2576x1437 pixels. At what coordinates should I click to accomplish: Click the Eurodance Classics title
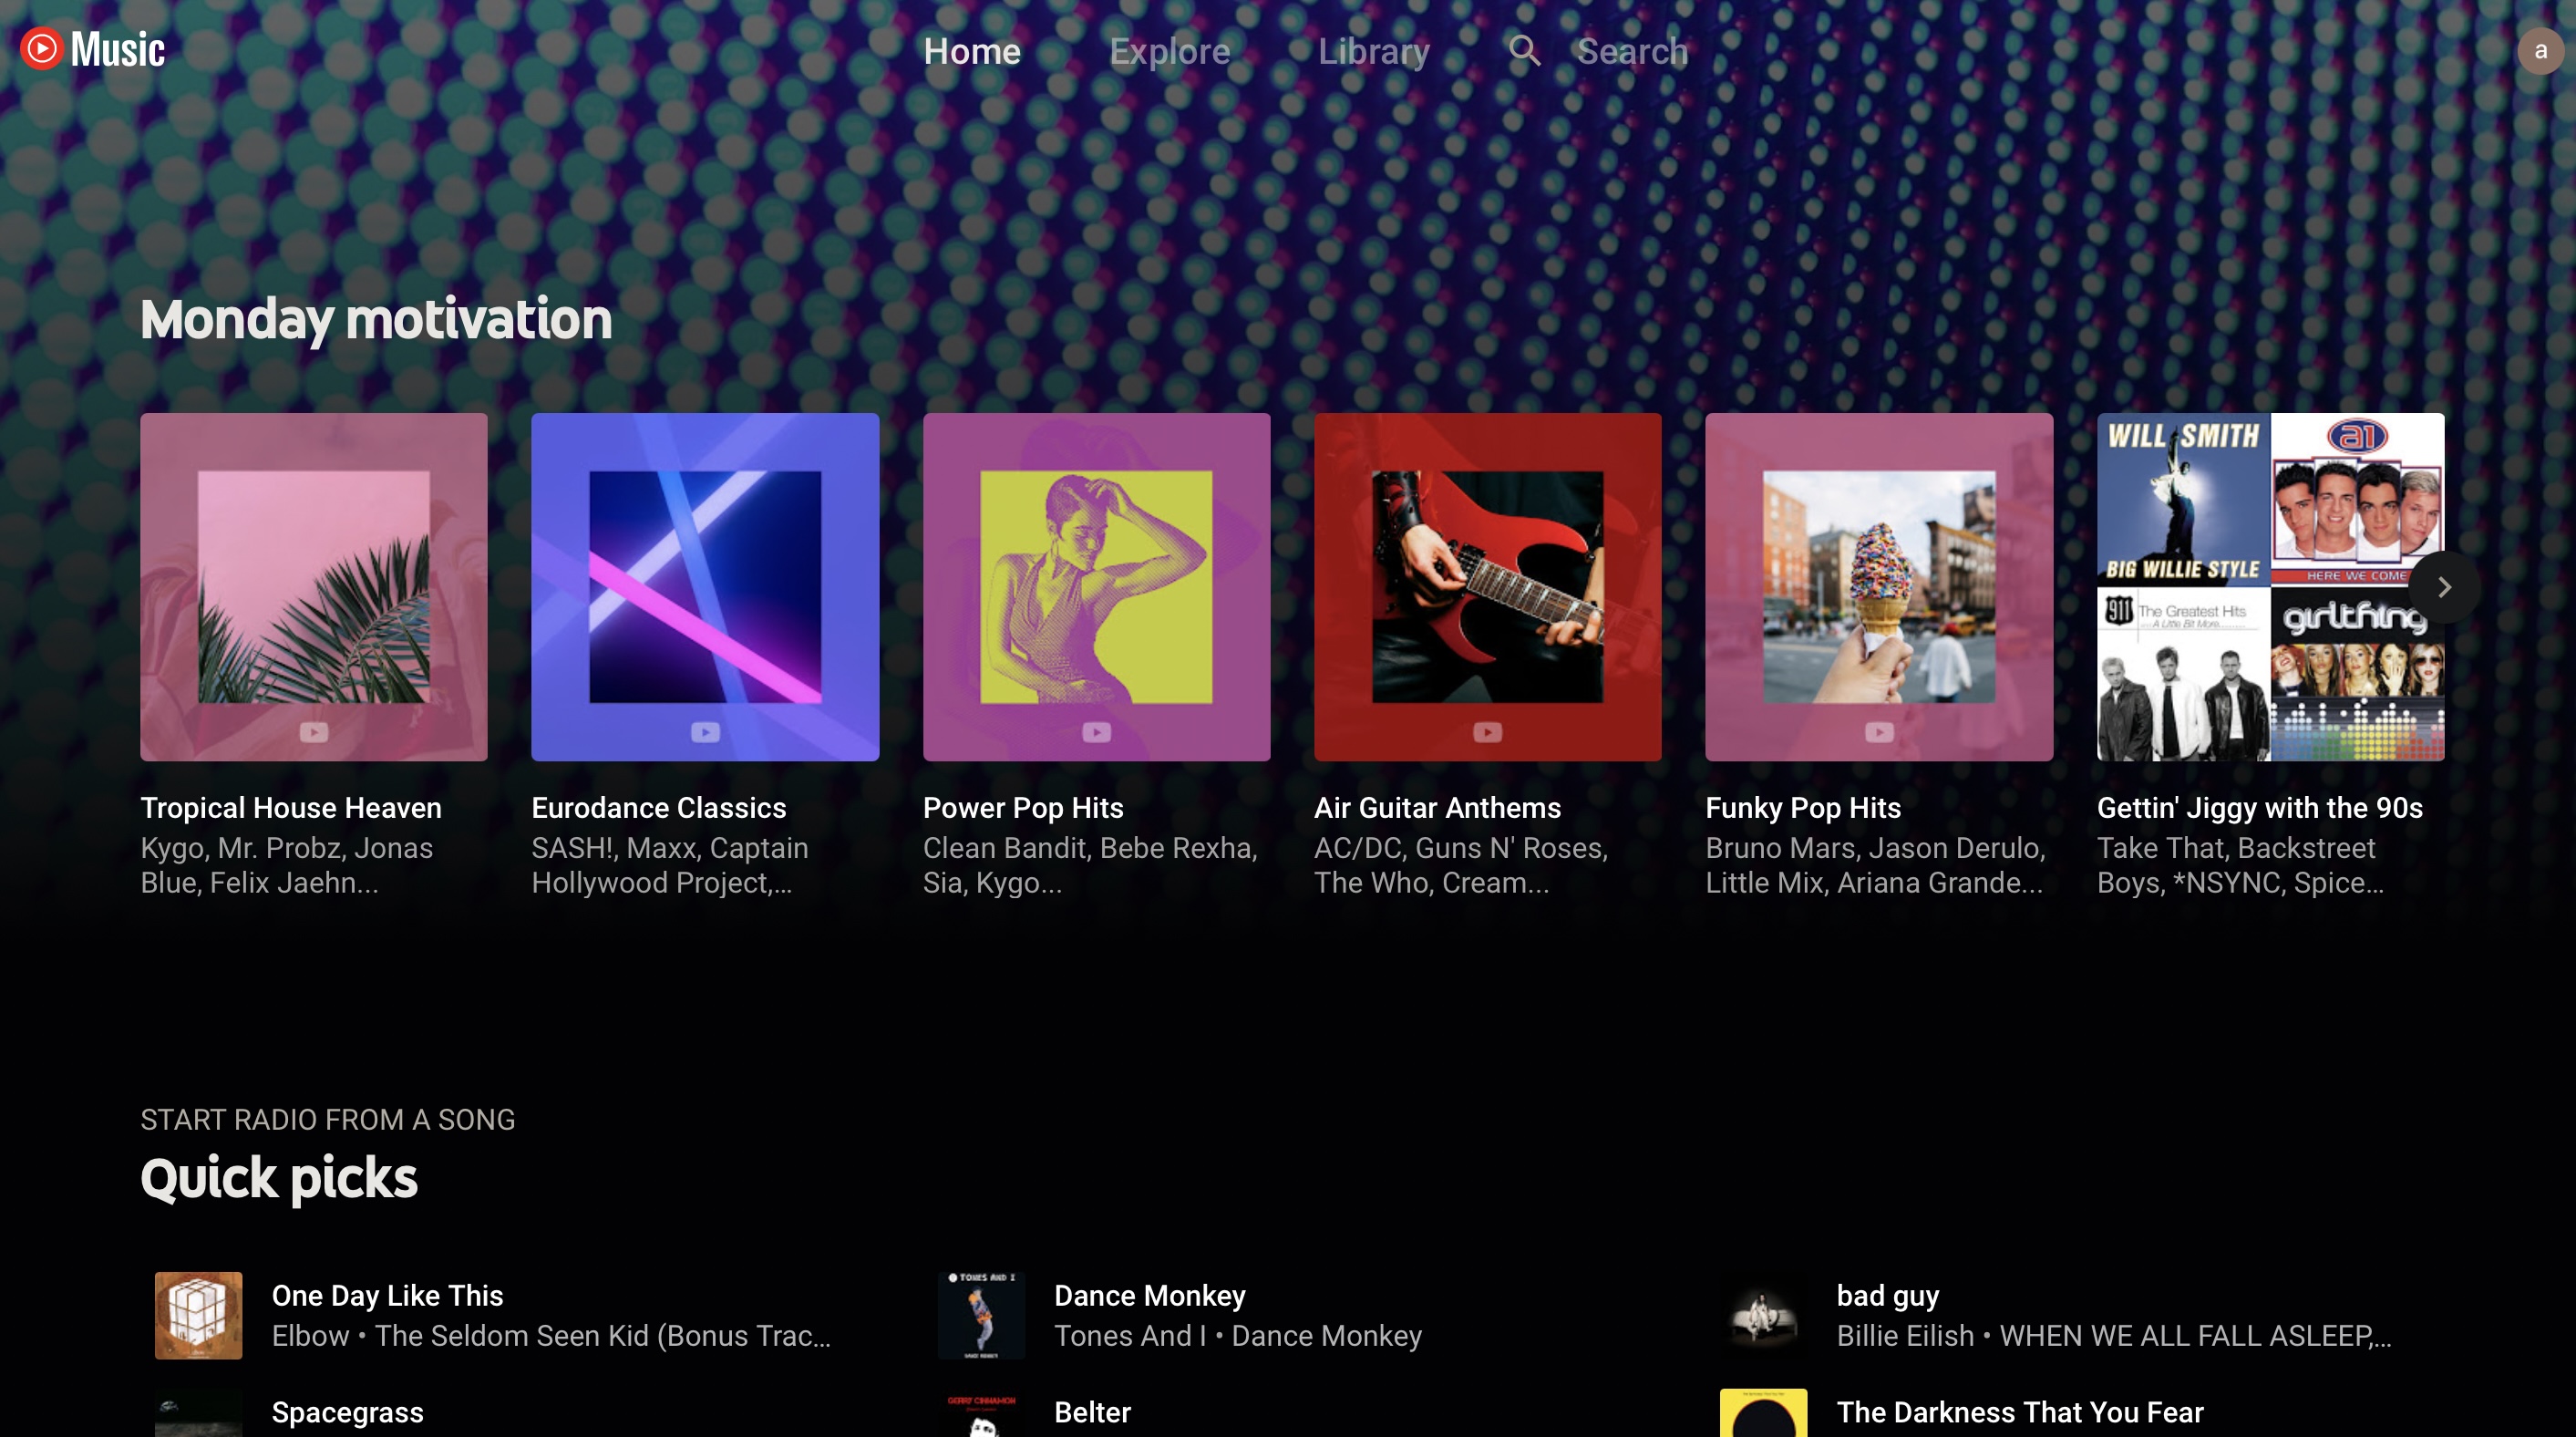pos(659,808)
